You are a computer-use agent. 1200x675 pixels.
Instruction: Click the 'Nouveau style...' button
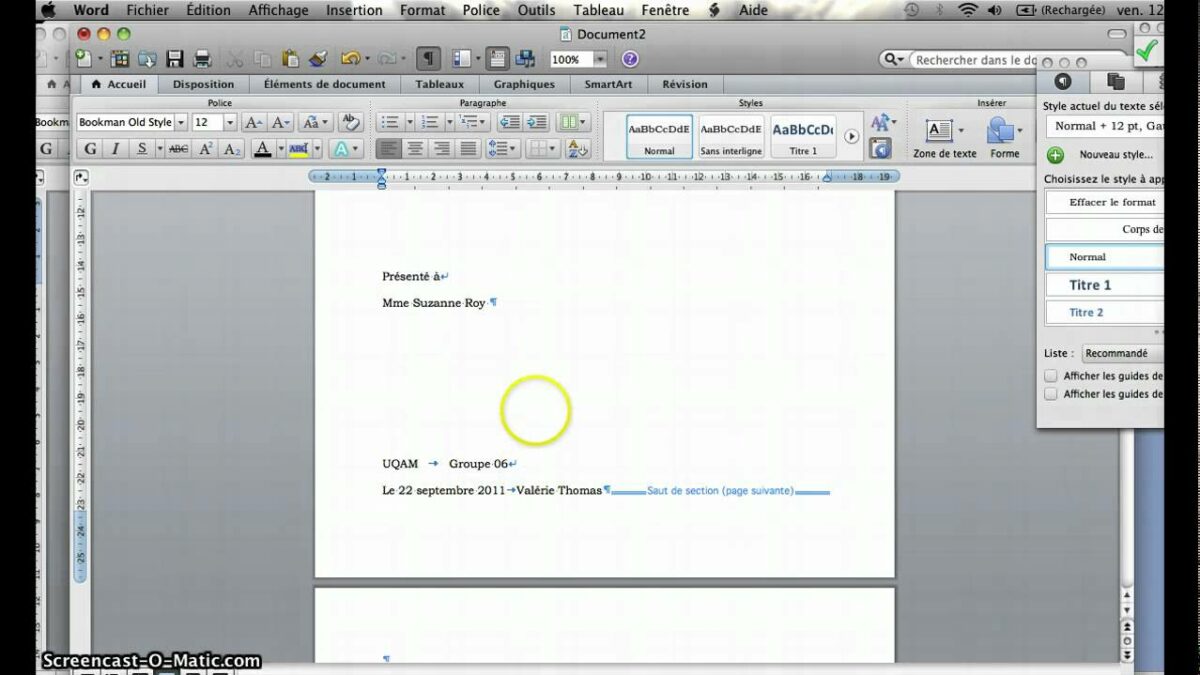(1115, 155)
